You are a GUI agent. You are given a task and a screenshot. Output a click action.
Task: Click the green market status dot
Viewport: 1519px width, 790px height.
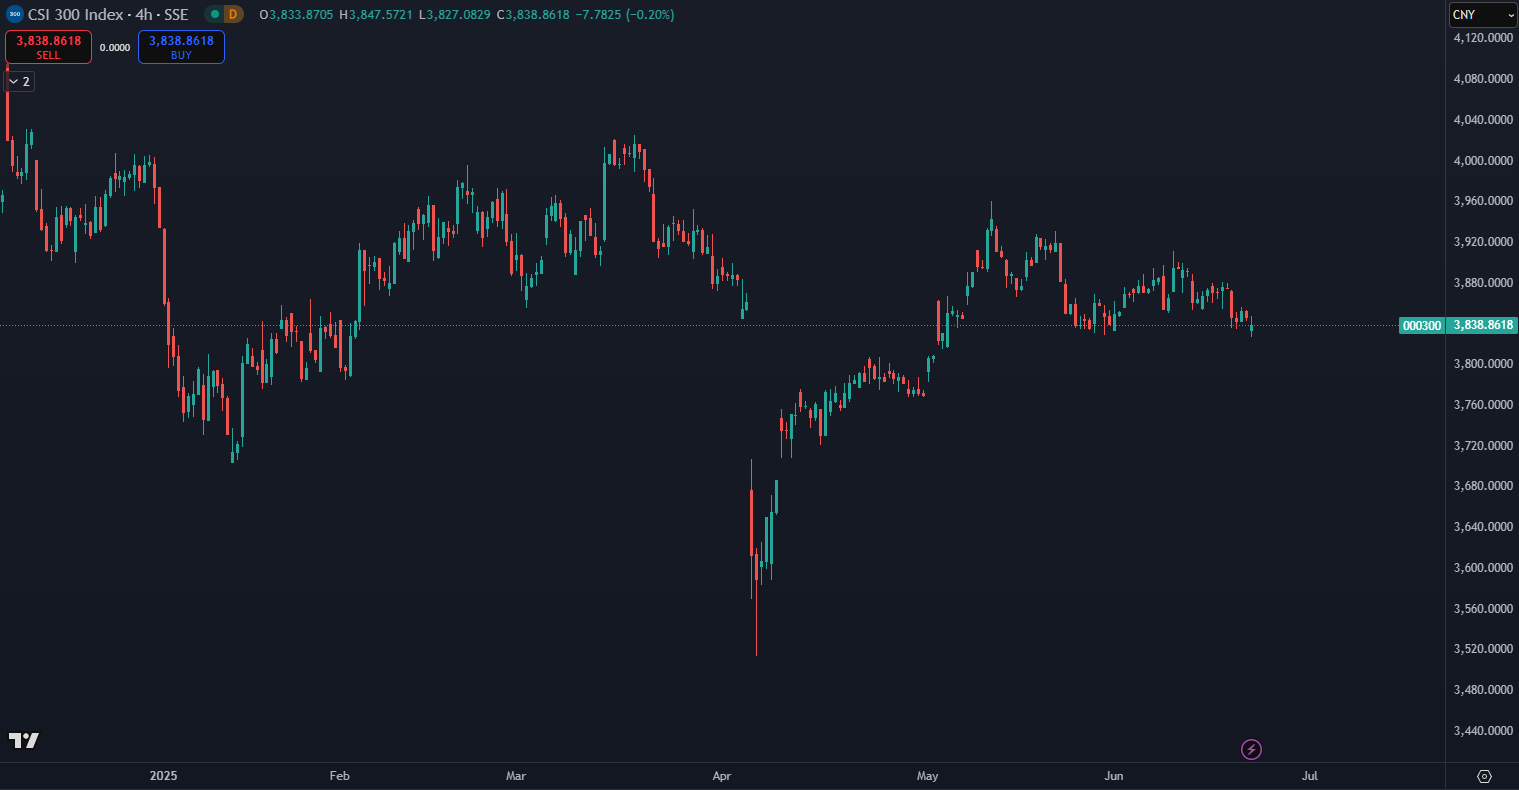pyautogui.click(x=214, y=14)
